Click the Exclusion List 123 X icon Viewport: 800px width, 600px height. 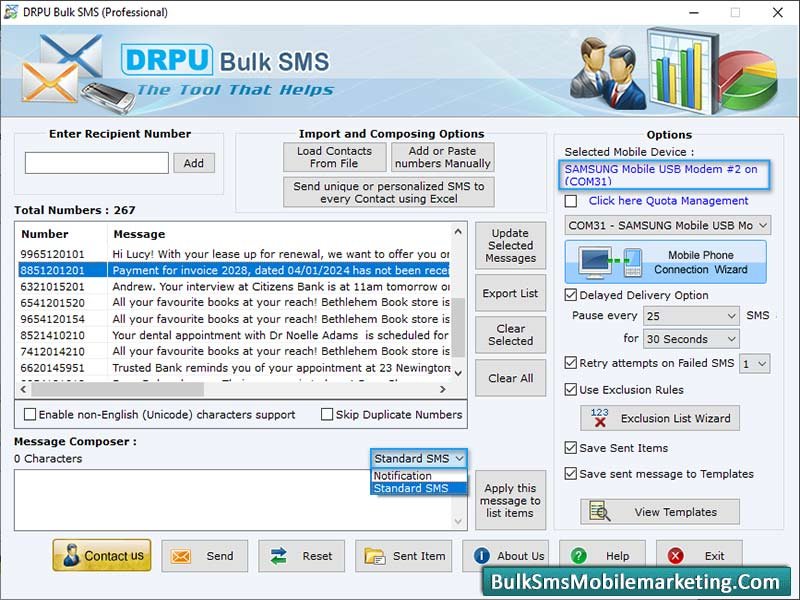(x=599, y=418)
